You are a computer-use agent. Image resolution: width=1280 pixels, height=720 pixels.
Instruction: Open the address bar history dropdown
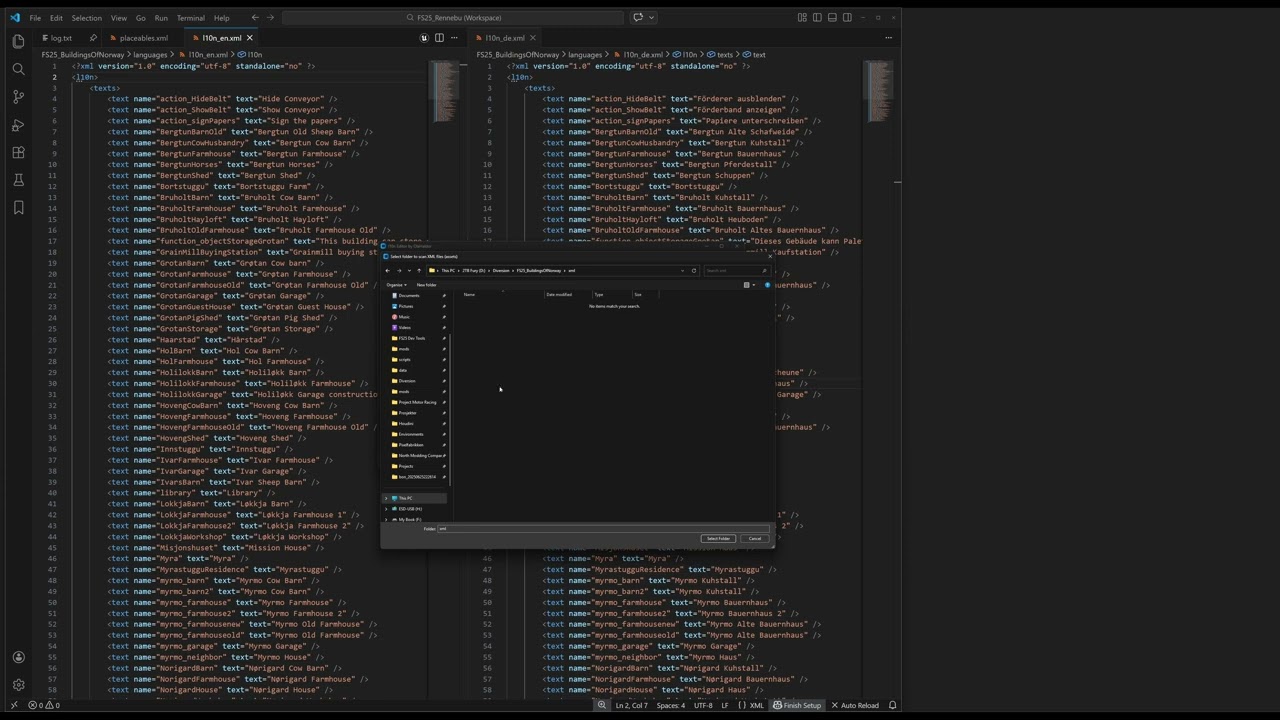[682, 270]
